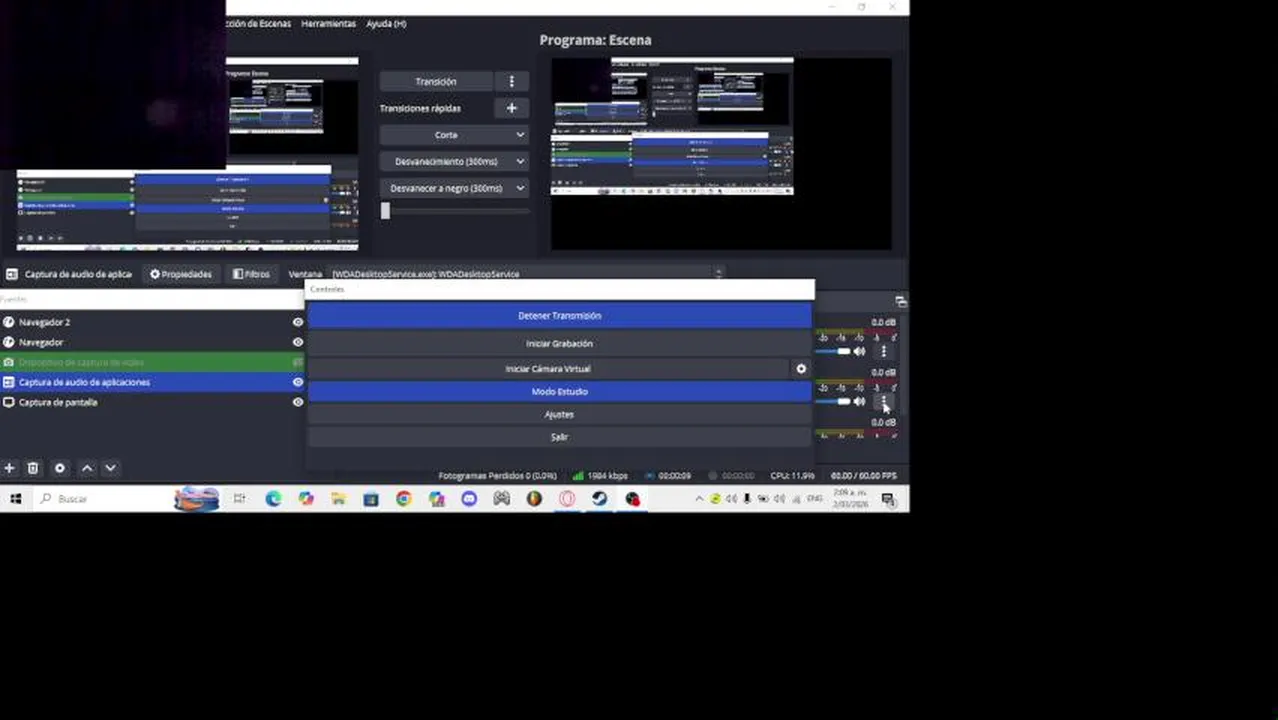Open the Ayuda (H) menu

pos(386,23)
